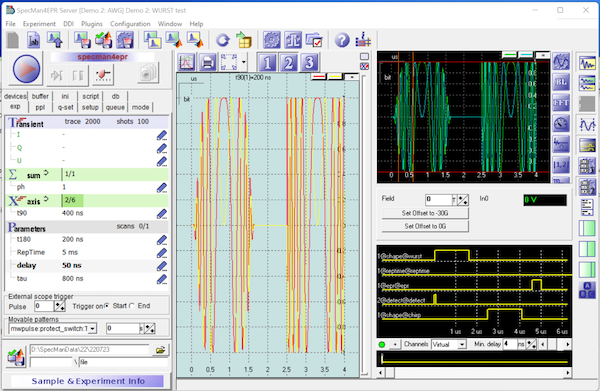
Task: Click Set Offset to 0G button
Action: pyautogui.click(x=425, y=226)
